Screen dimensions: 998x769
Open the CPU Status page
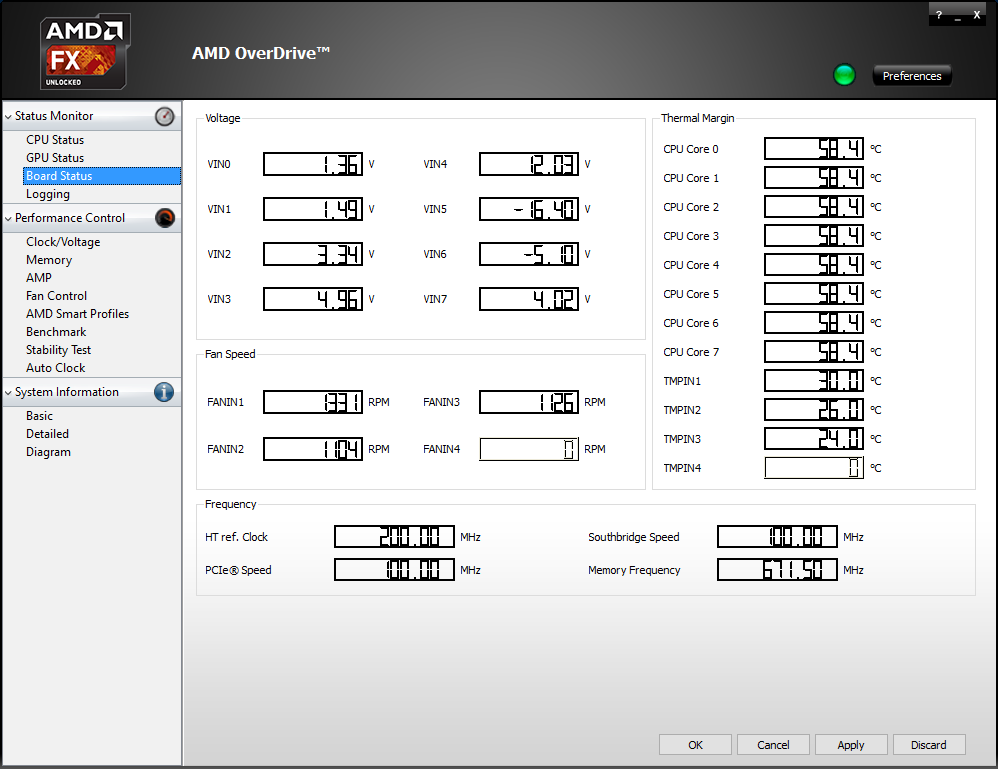tap(55, 140)
